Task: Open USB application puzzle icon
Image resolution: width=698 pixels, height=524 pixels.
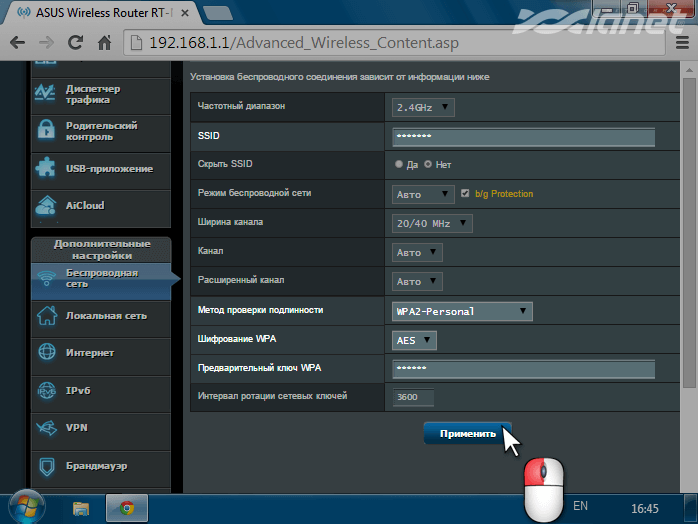Action: coord(46,169)
